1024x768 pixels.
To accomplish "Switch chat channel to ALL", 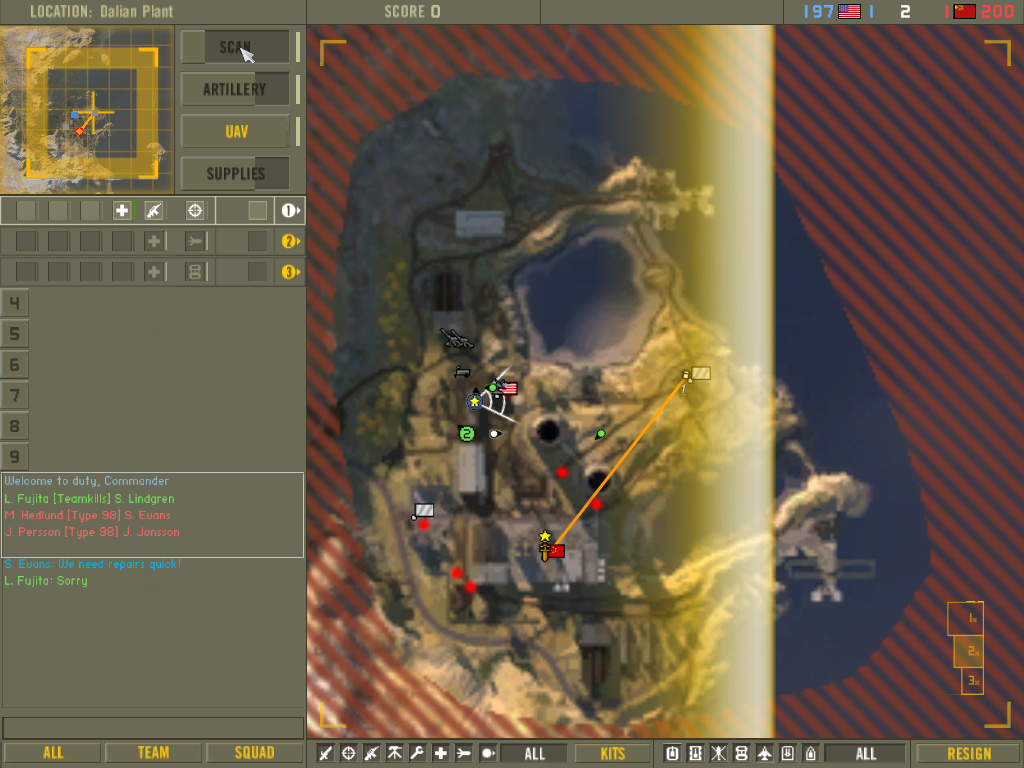I will pyautogui.click(x=53, y=753).
